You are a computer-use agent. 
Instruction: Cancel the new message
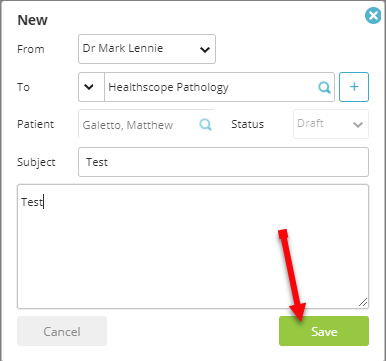click(x=62, y=331)
